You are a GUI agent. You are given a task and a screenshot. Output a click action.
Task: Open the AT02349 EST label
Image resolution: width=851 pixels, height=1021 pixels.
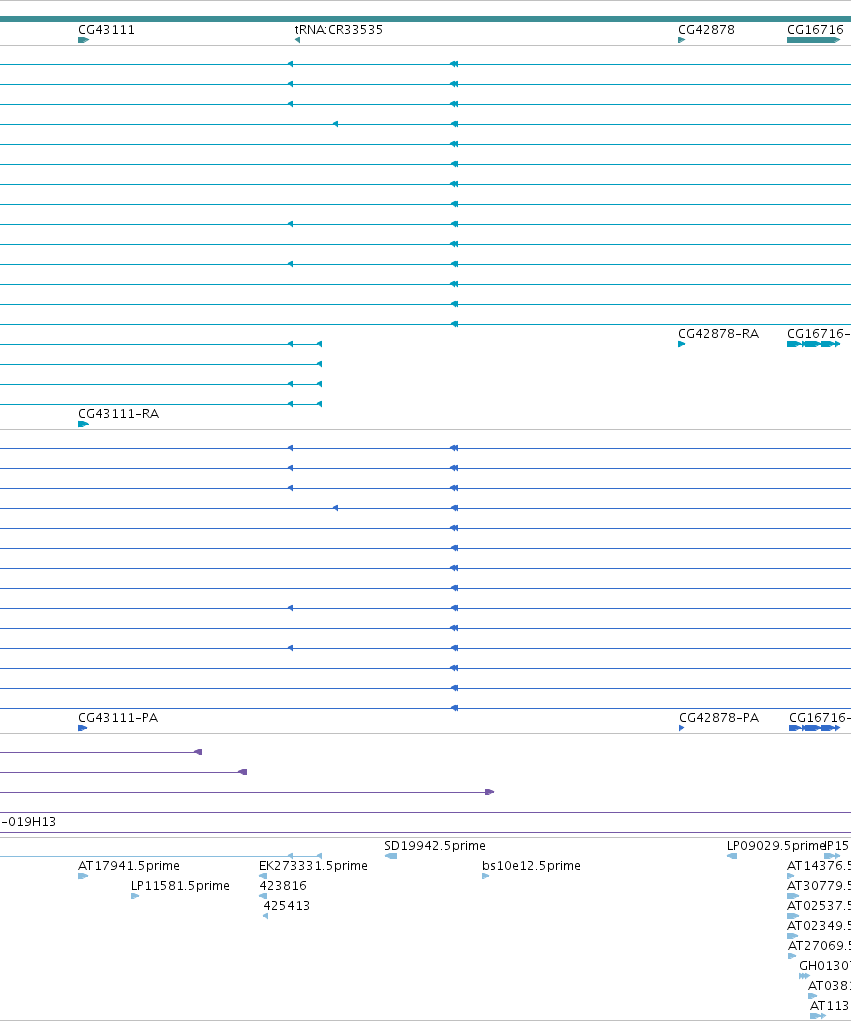(818, 926)
